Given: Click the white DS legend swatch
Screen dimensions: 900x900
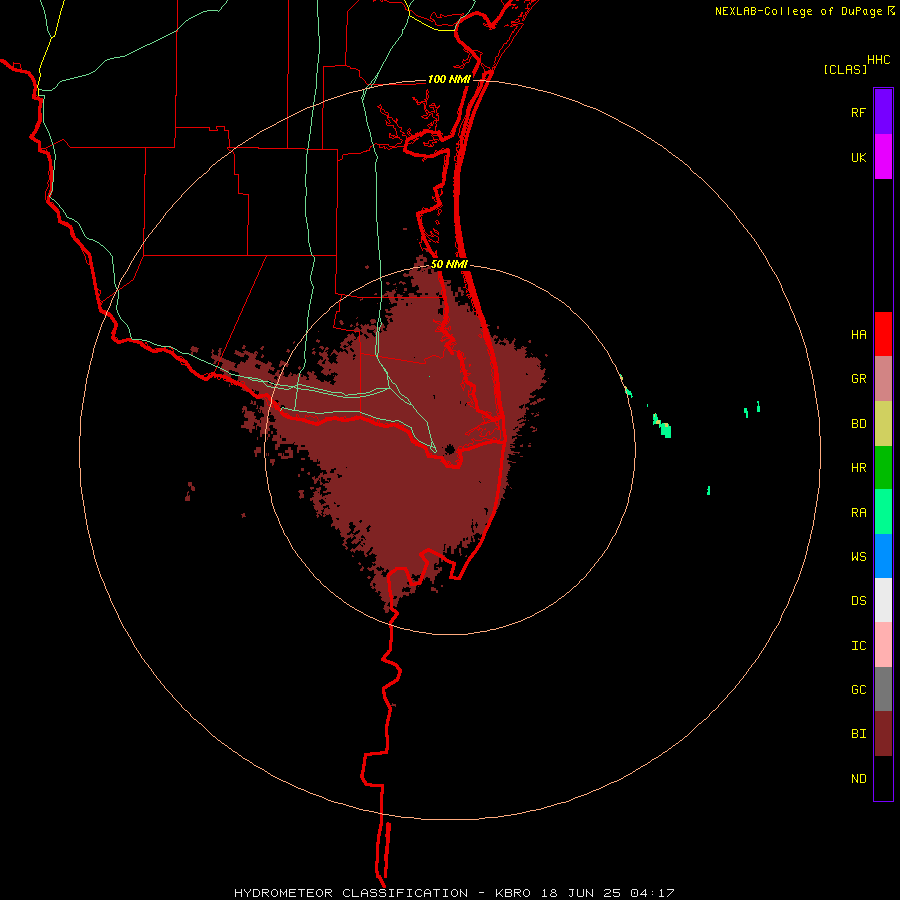Looking at the screenshot, I should click(x=883, y=600).
